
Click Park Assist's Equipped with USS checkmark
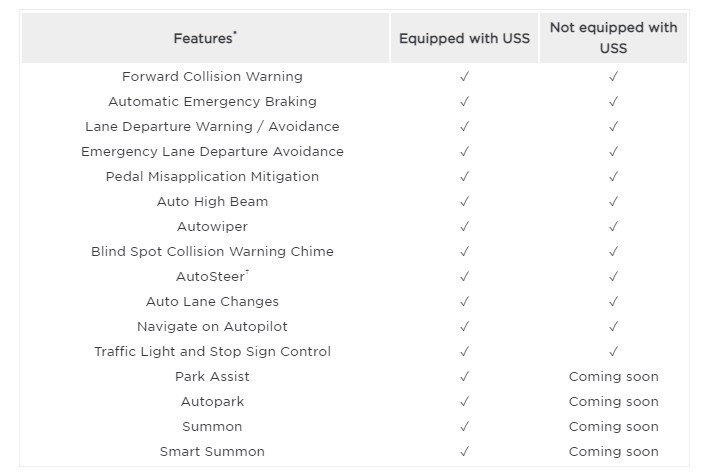point(464,376)
